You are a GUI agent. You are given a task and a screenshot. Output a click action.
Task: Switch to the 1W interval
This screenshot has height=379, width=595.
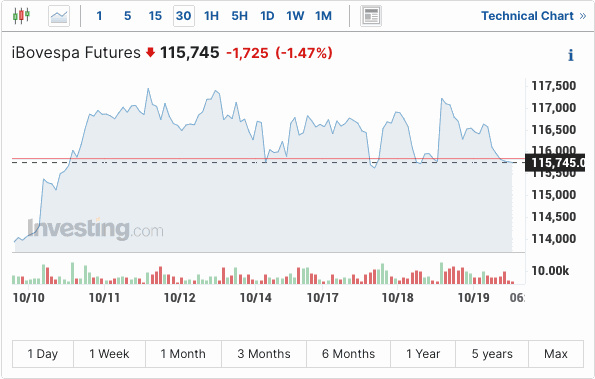pos(295,16)
